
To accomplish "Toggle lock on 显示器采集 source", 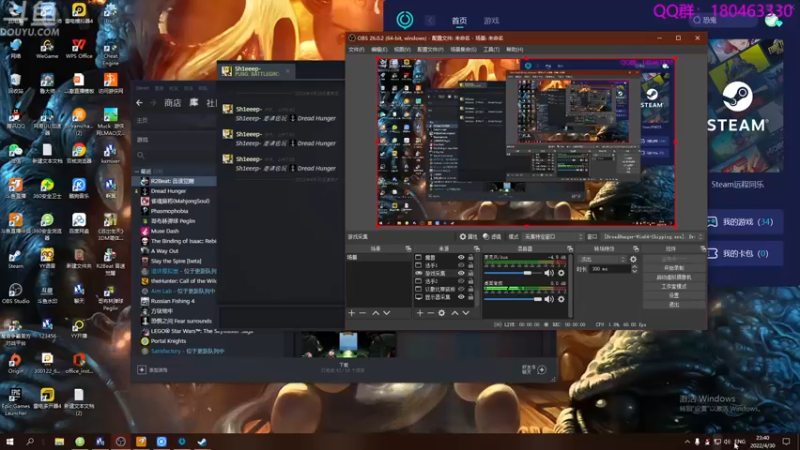I will click(x=470, y=297).
